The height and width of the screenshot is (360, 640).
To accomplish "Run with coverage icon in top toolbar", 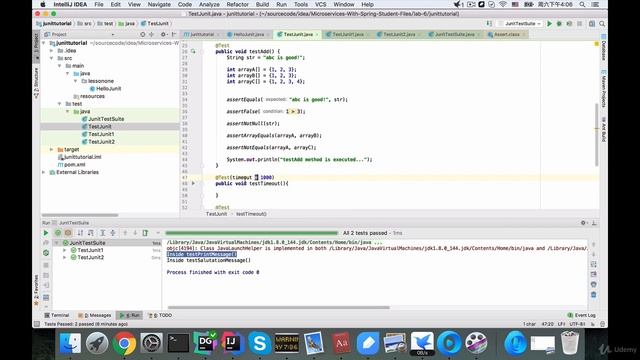I will tap(569, 24).
